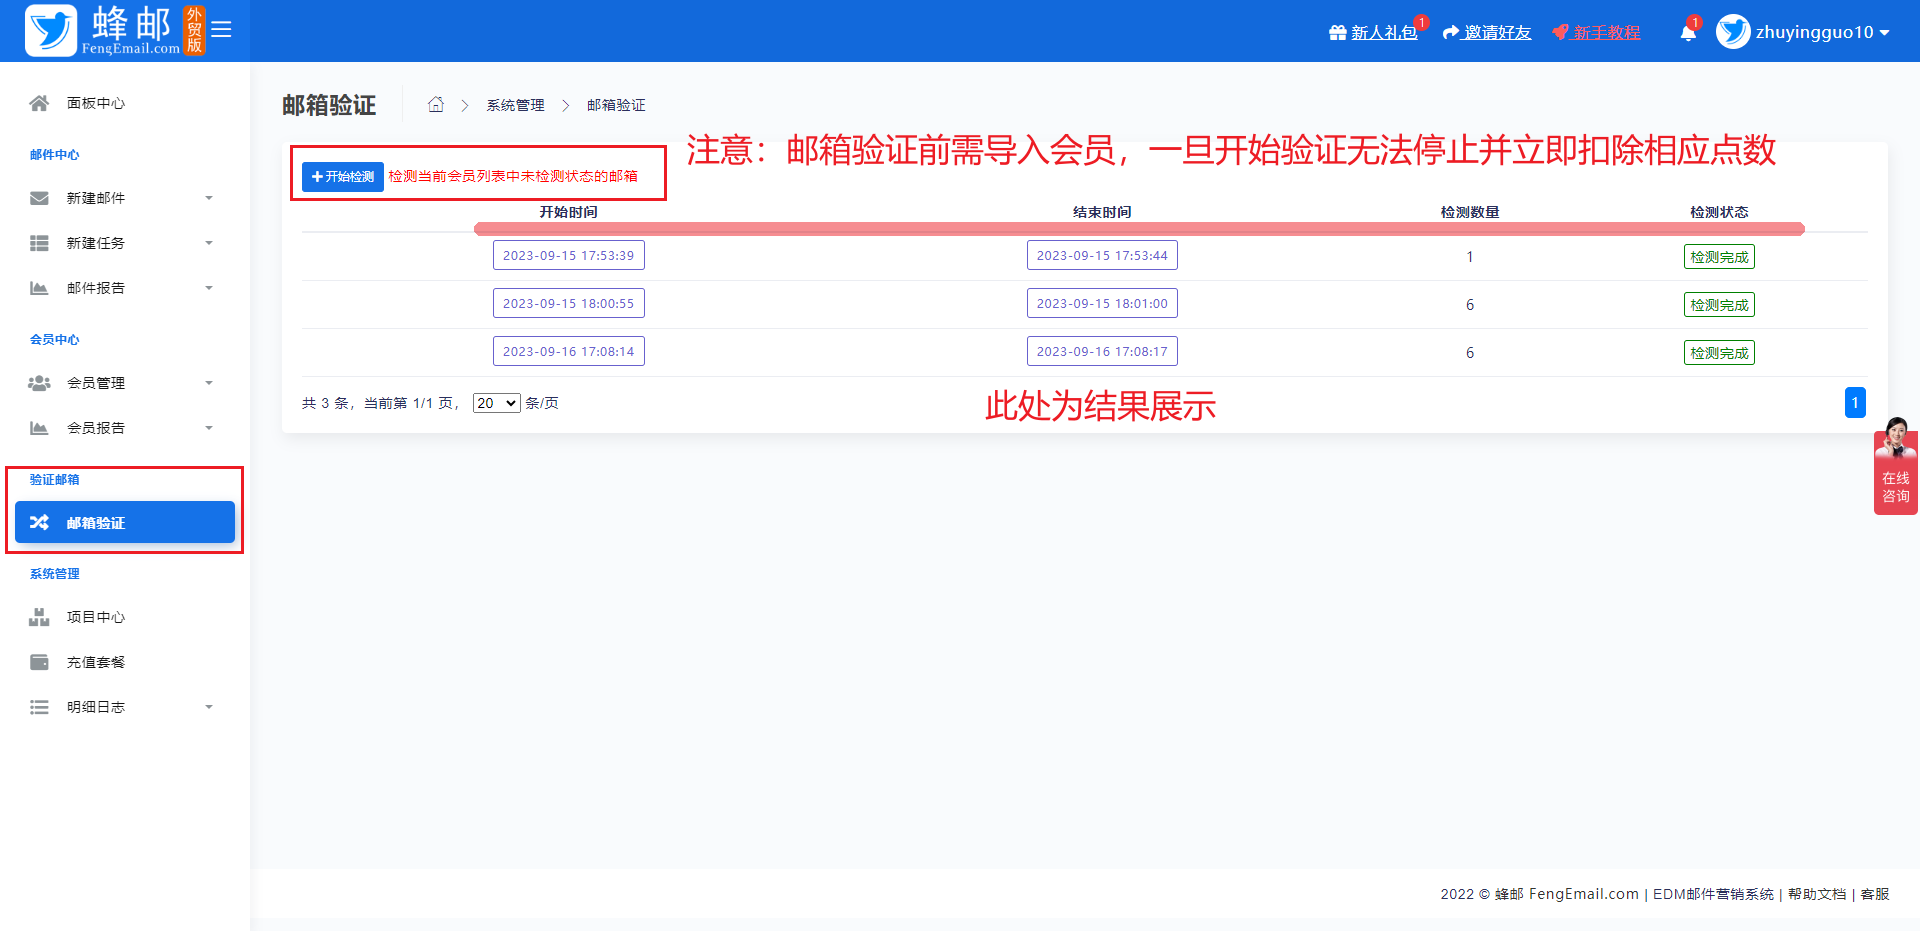Toggle the hamburger sidebar menu
This screenshot has height=931, width=1920.
[x=221, y=30]
